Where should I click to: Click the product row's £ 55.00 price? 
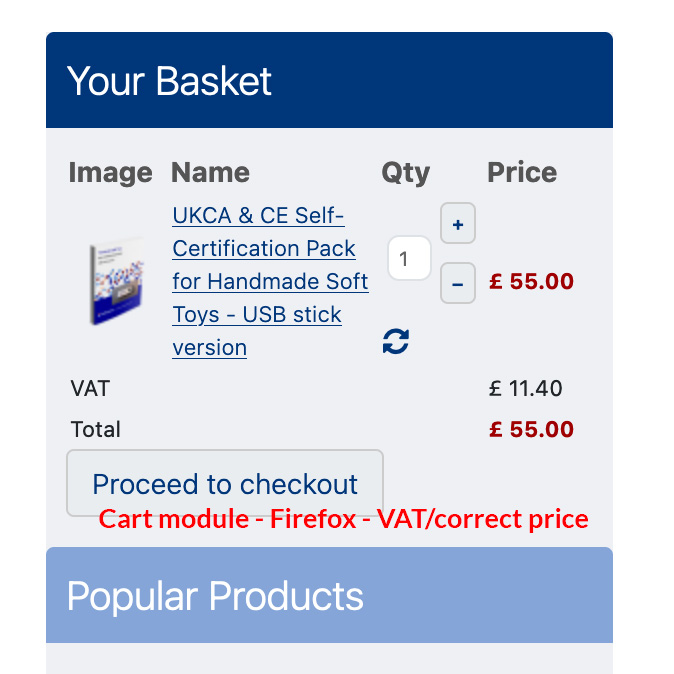pyautogui.click(x=531, y=281)
